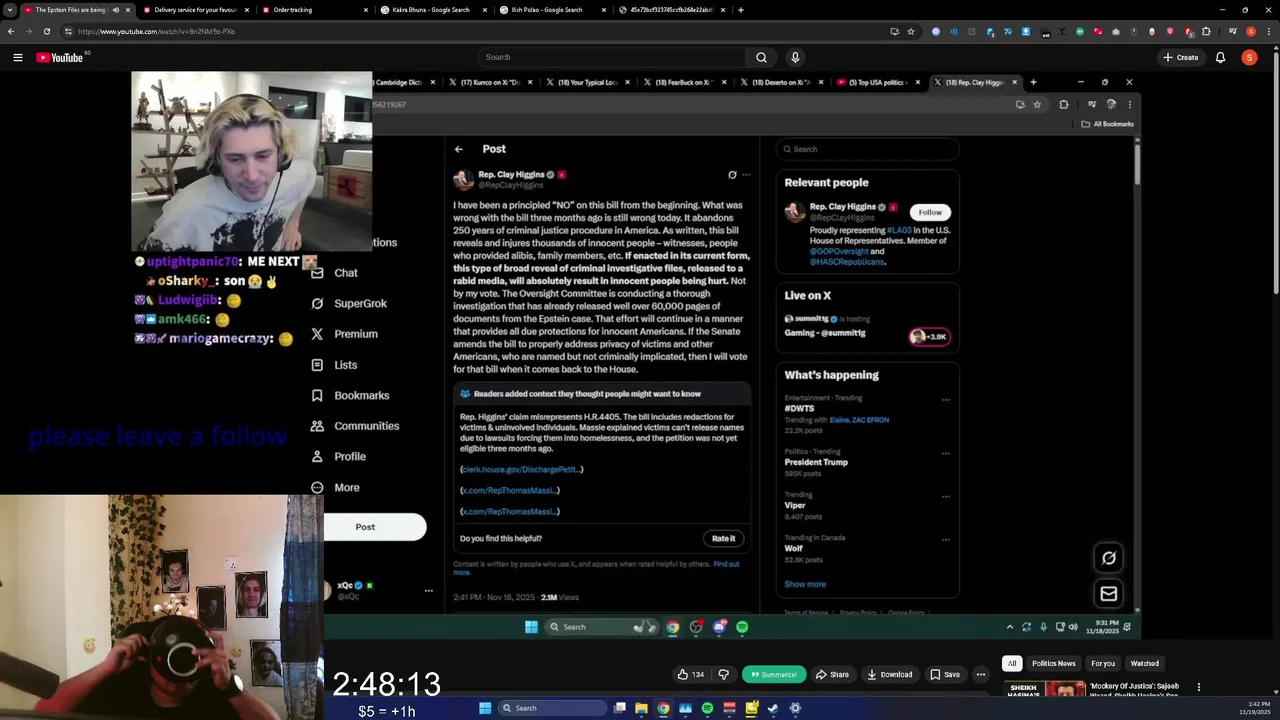Go back from the X post view
The image size is (1280, 720).
click(458, 149)
